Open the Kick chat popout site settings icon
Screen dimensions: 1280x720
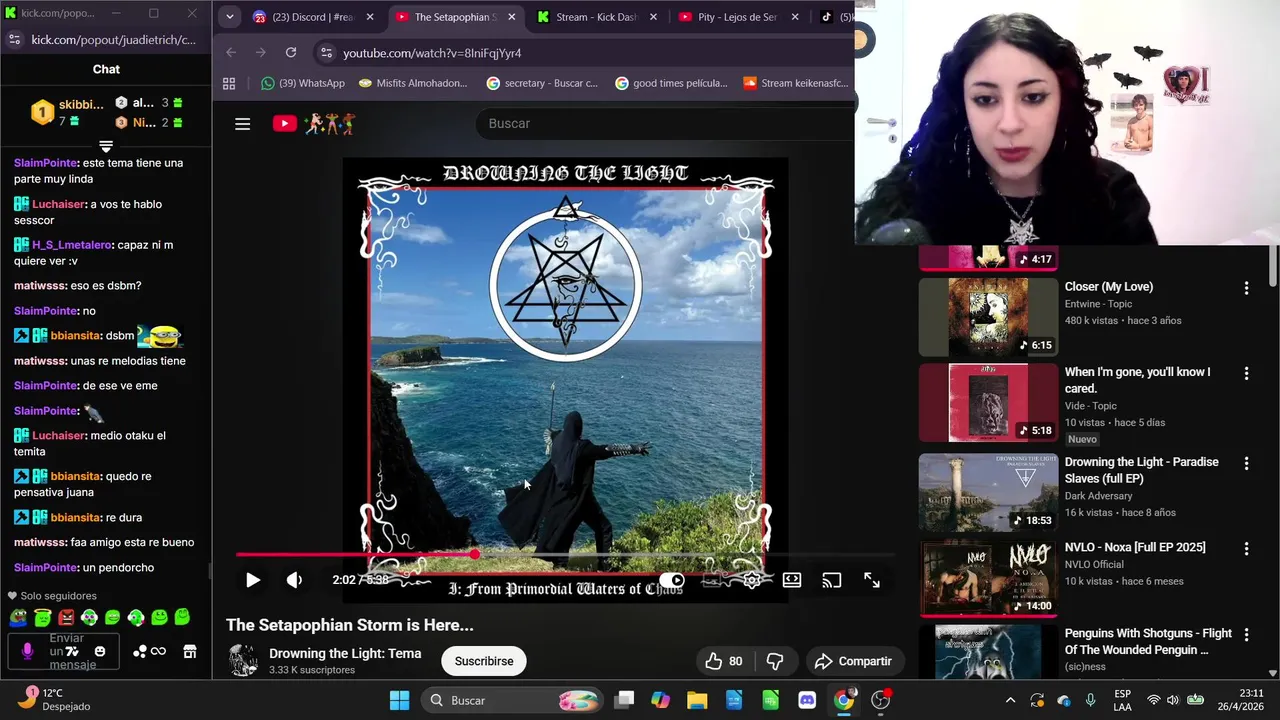tap(14, 39)
